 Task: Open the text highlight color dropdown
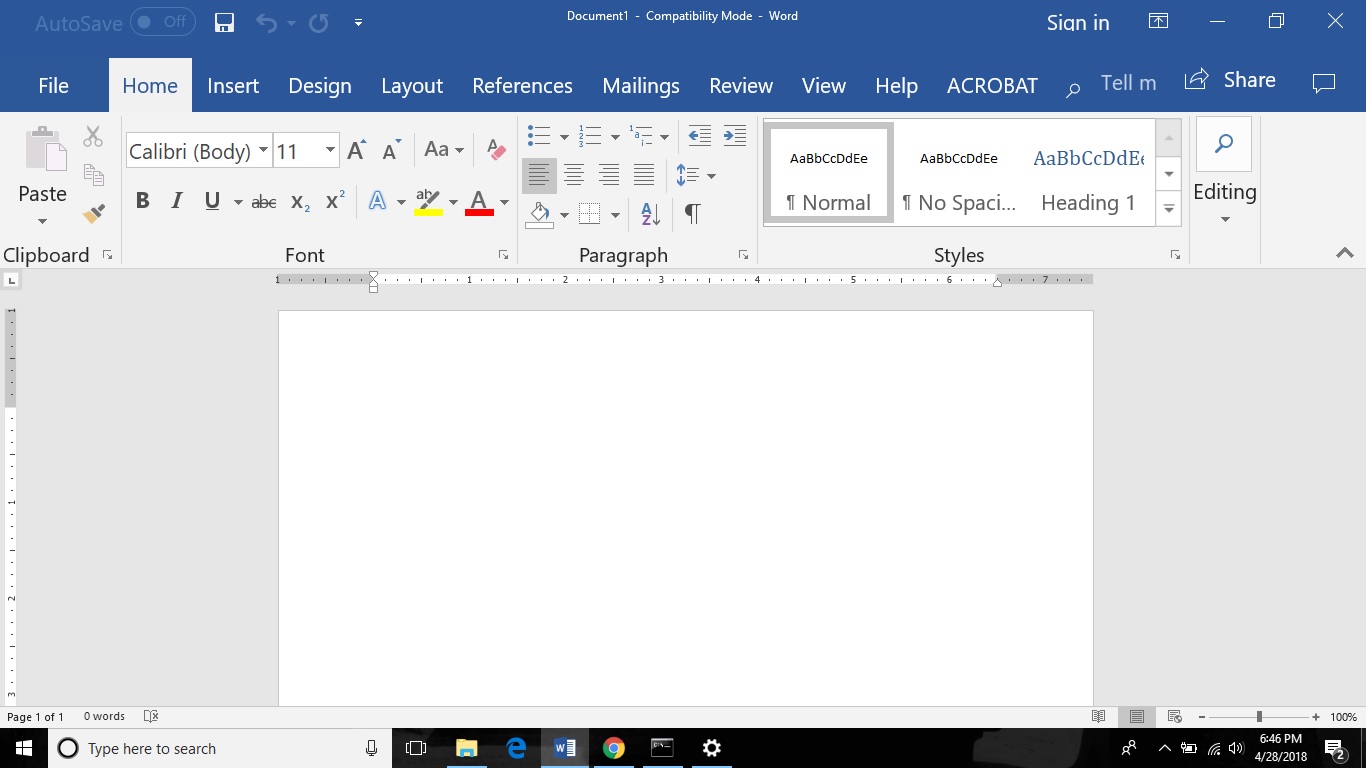pos(453,201)
